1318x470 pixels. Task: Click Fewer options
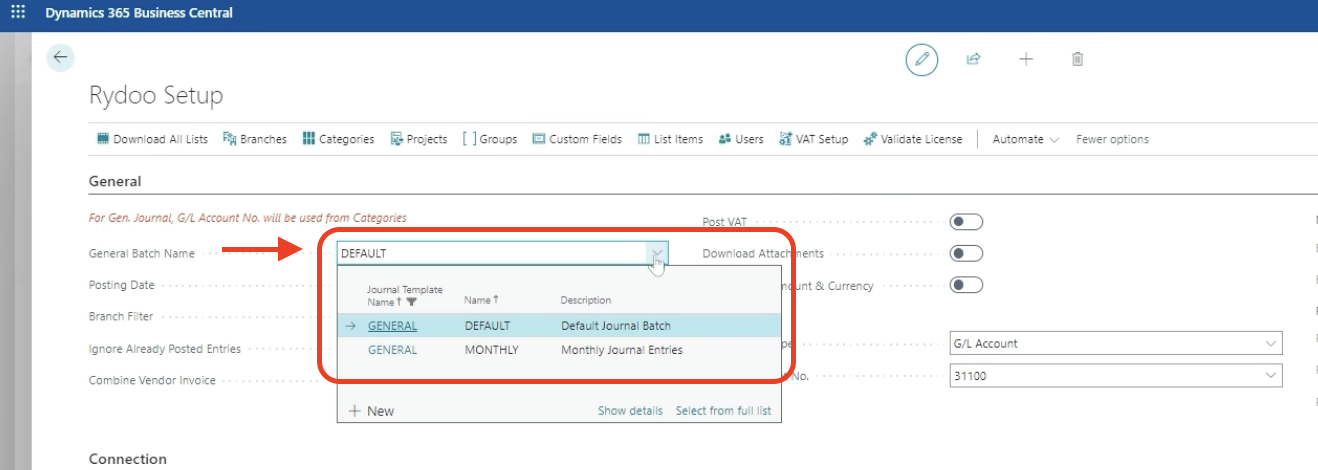coord(1112,139)
